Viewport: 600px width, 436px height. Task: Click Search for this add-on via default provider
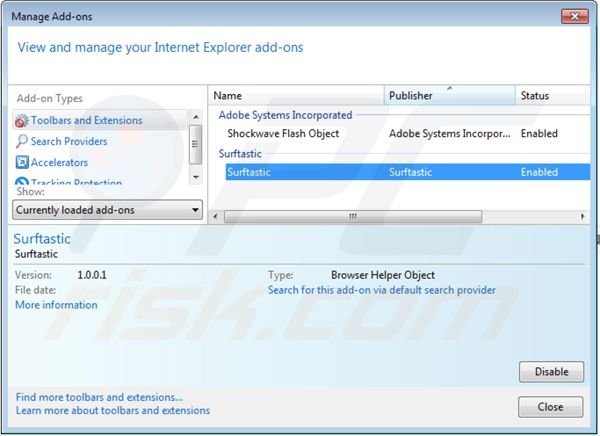[382, 290]
